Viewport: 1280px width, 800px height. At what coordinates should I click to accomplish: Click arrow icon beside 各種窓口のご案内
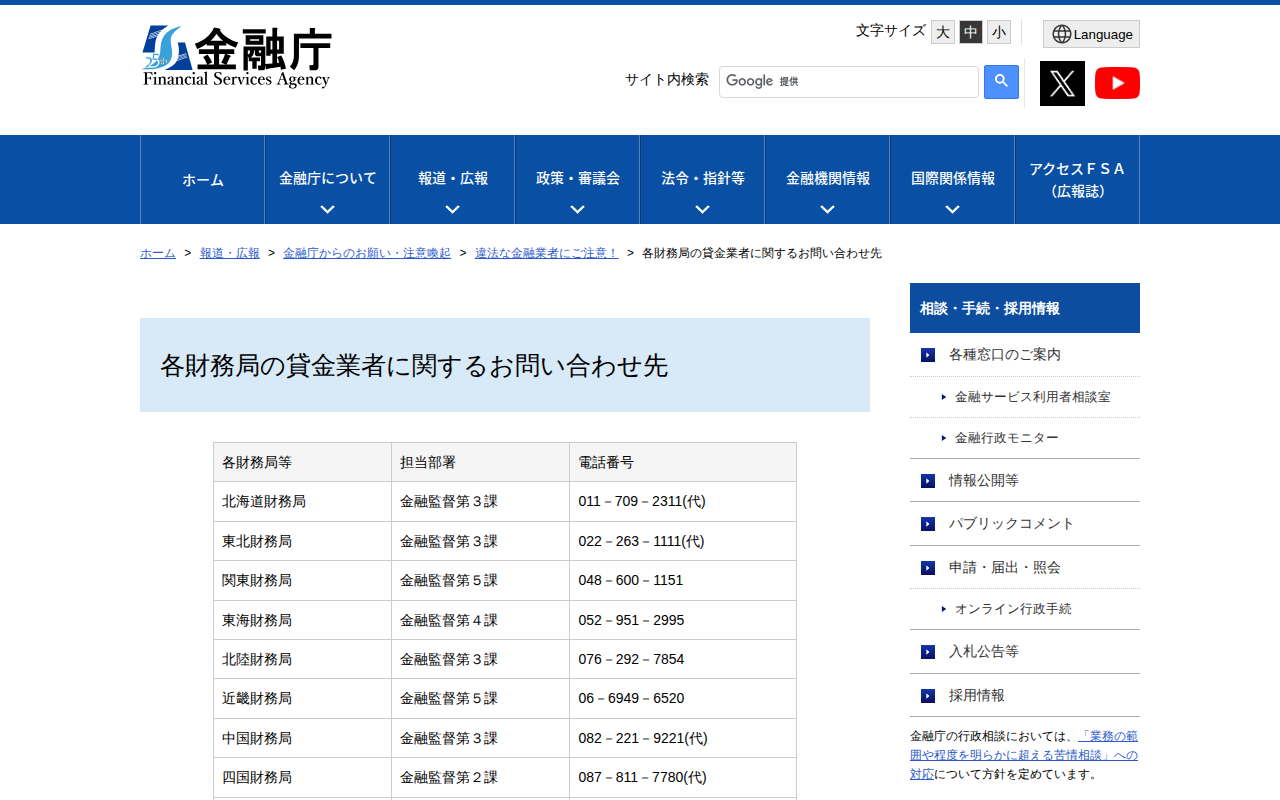[928, 355]
